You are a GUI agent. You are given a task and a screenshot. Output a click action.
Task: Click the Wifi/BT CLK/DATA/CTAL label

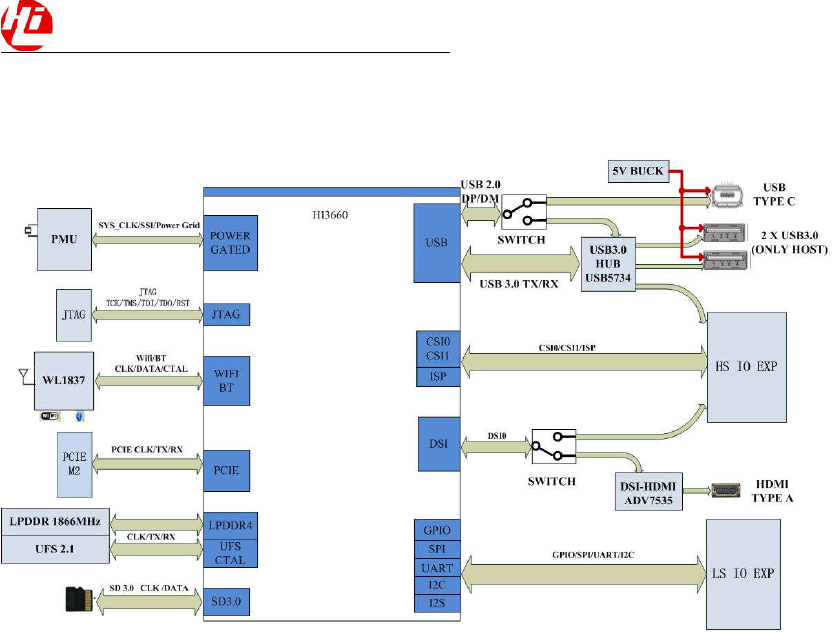tap(151, 363)
